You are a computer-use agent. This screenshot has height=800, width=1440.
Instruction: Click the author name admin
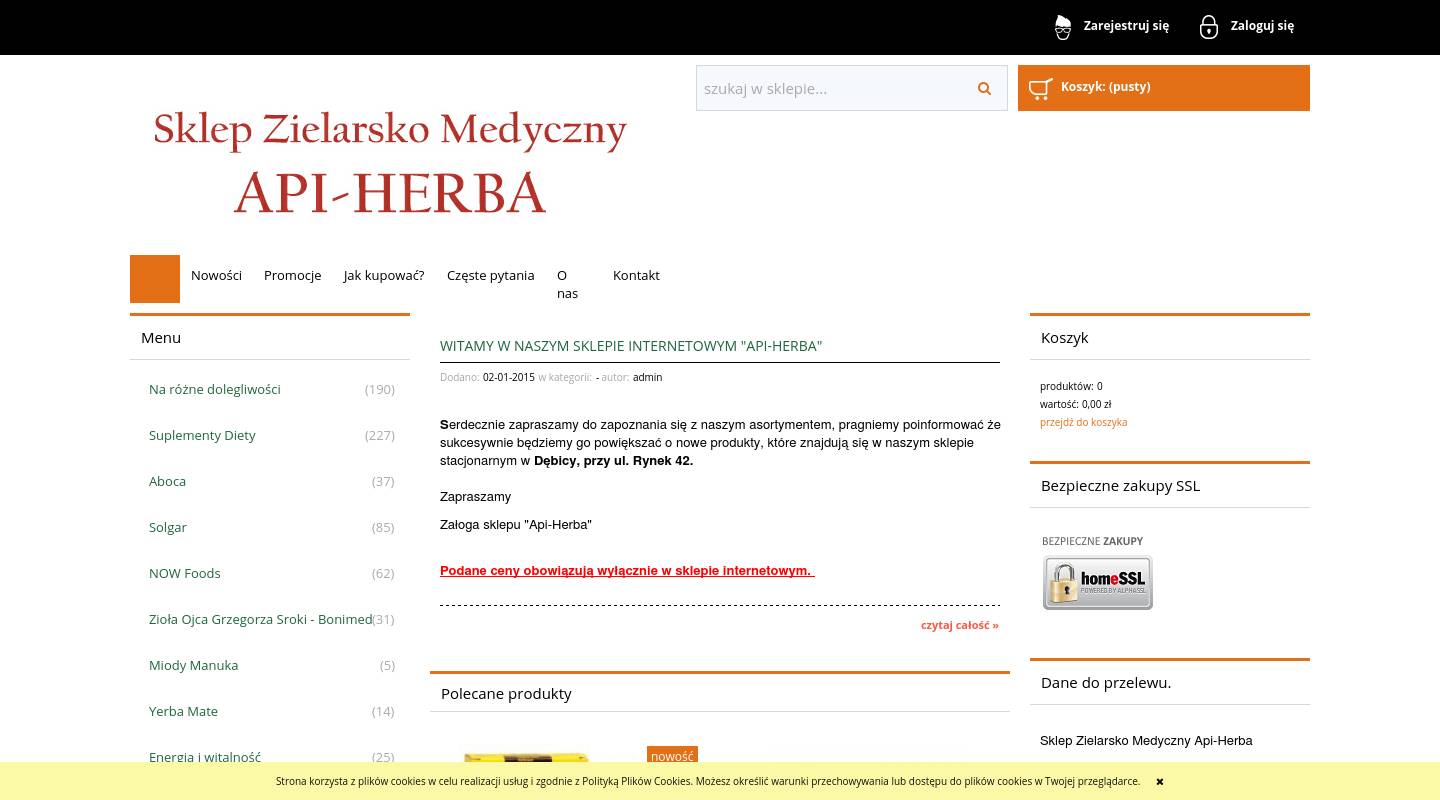point(647,377)
